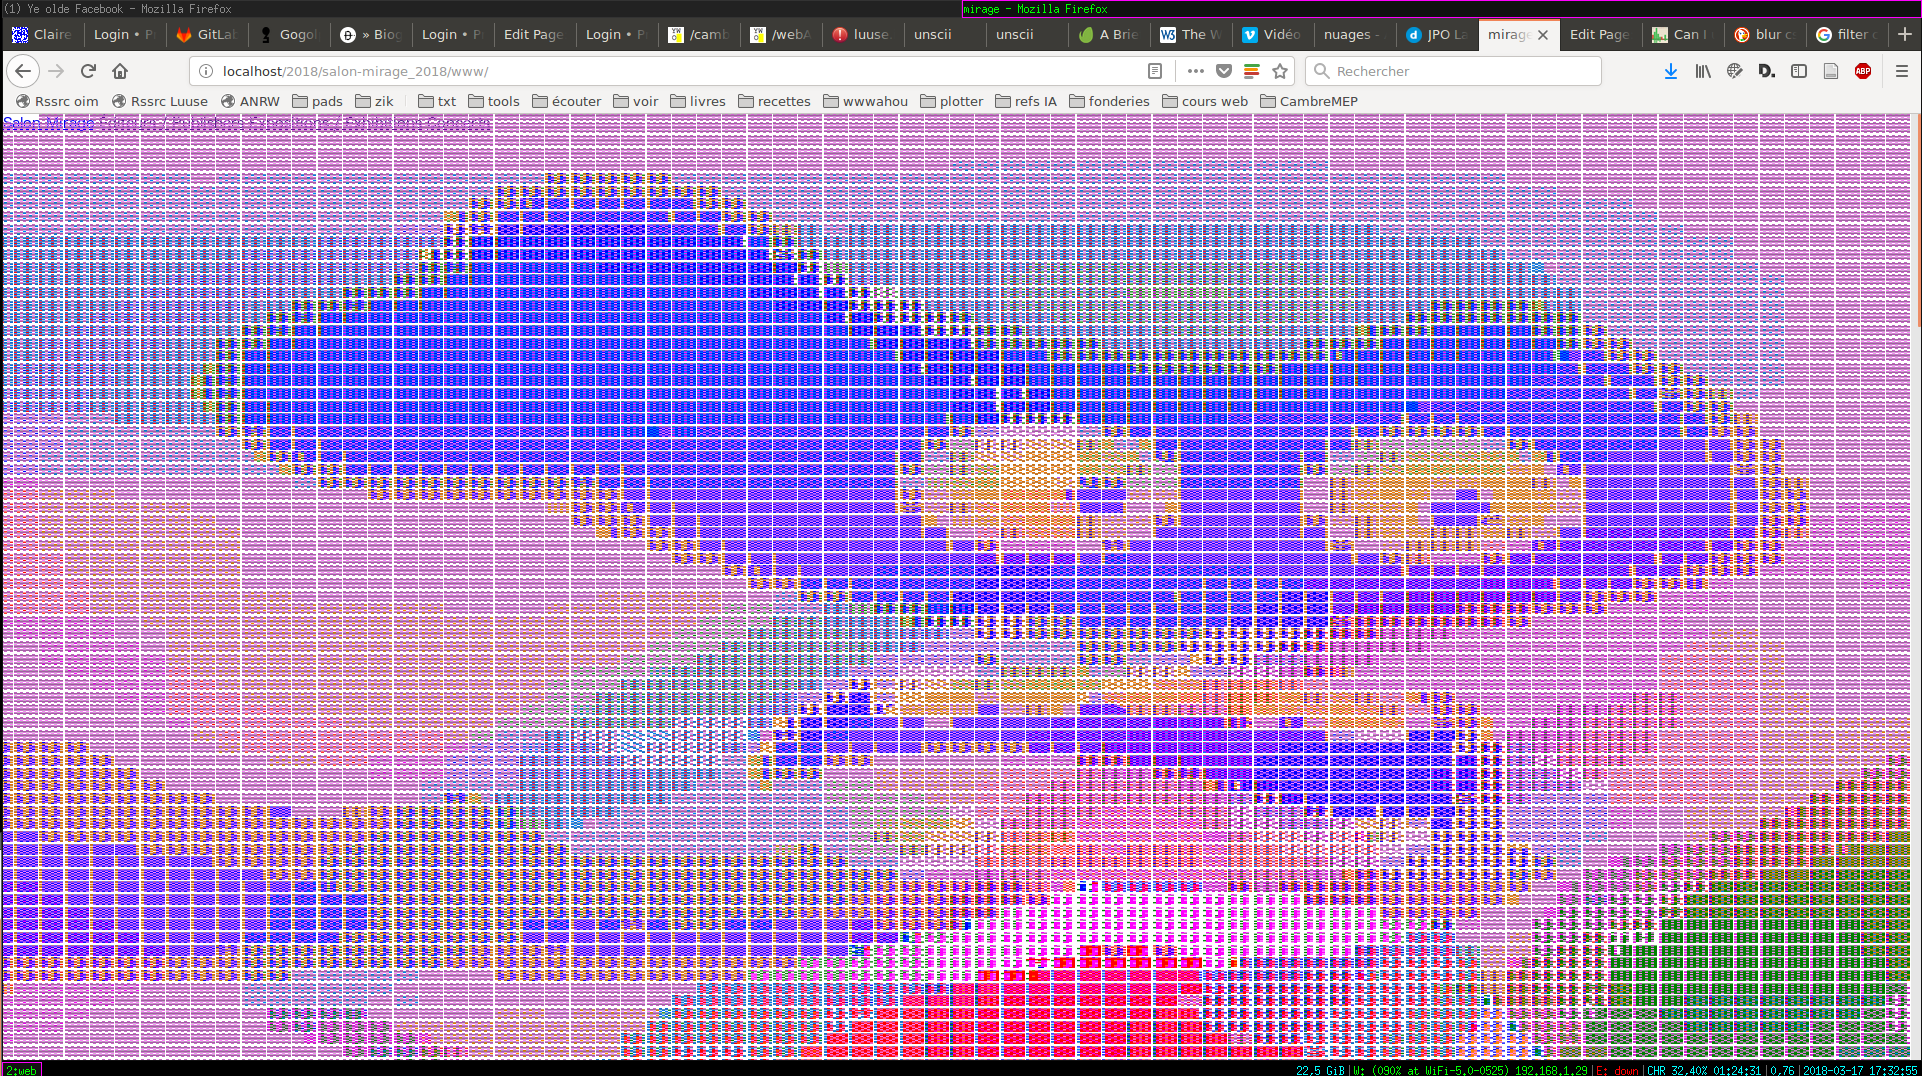Show site information for localhost

coord(206,71)
